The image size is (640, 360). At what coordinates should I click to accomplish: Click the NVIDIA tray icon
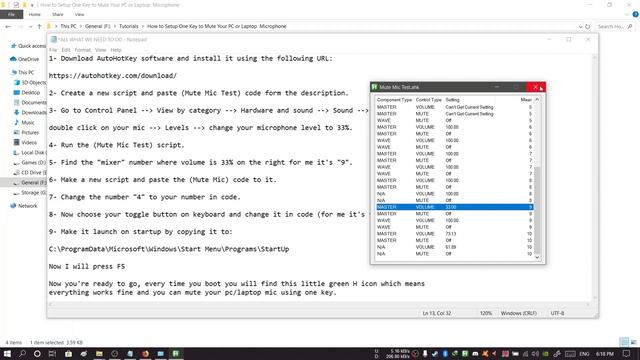tap(546, 354)
